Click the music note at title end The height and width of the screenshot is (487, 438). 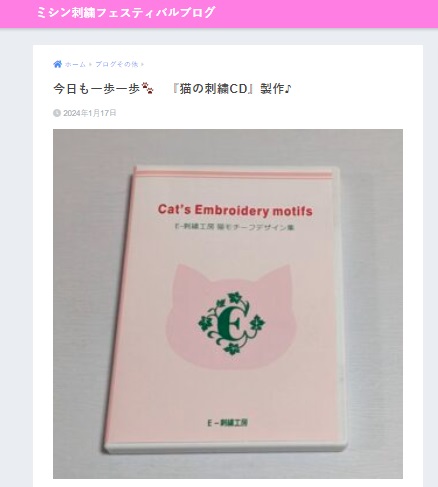click(x=288, y=89)
